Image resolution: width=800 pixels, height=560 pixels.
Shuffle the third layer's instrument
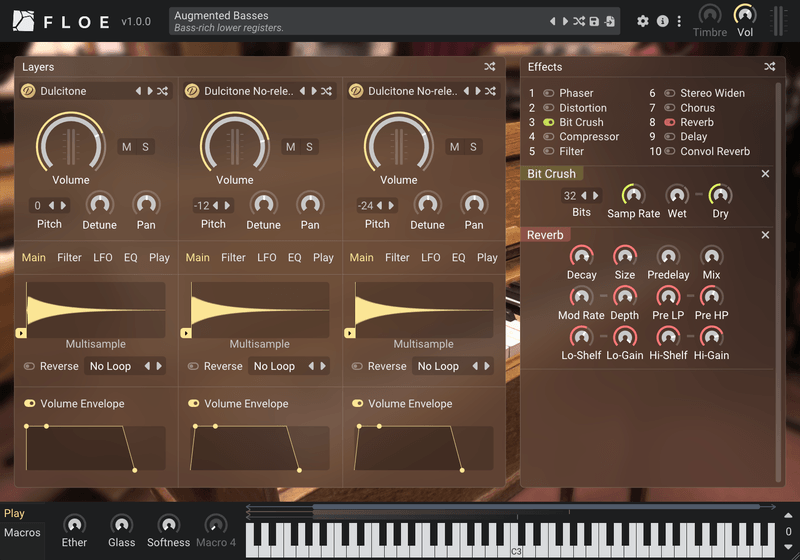pos(490,91)
